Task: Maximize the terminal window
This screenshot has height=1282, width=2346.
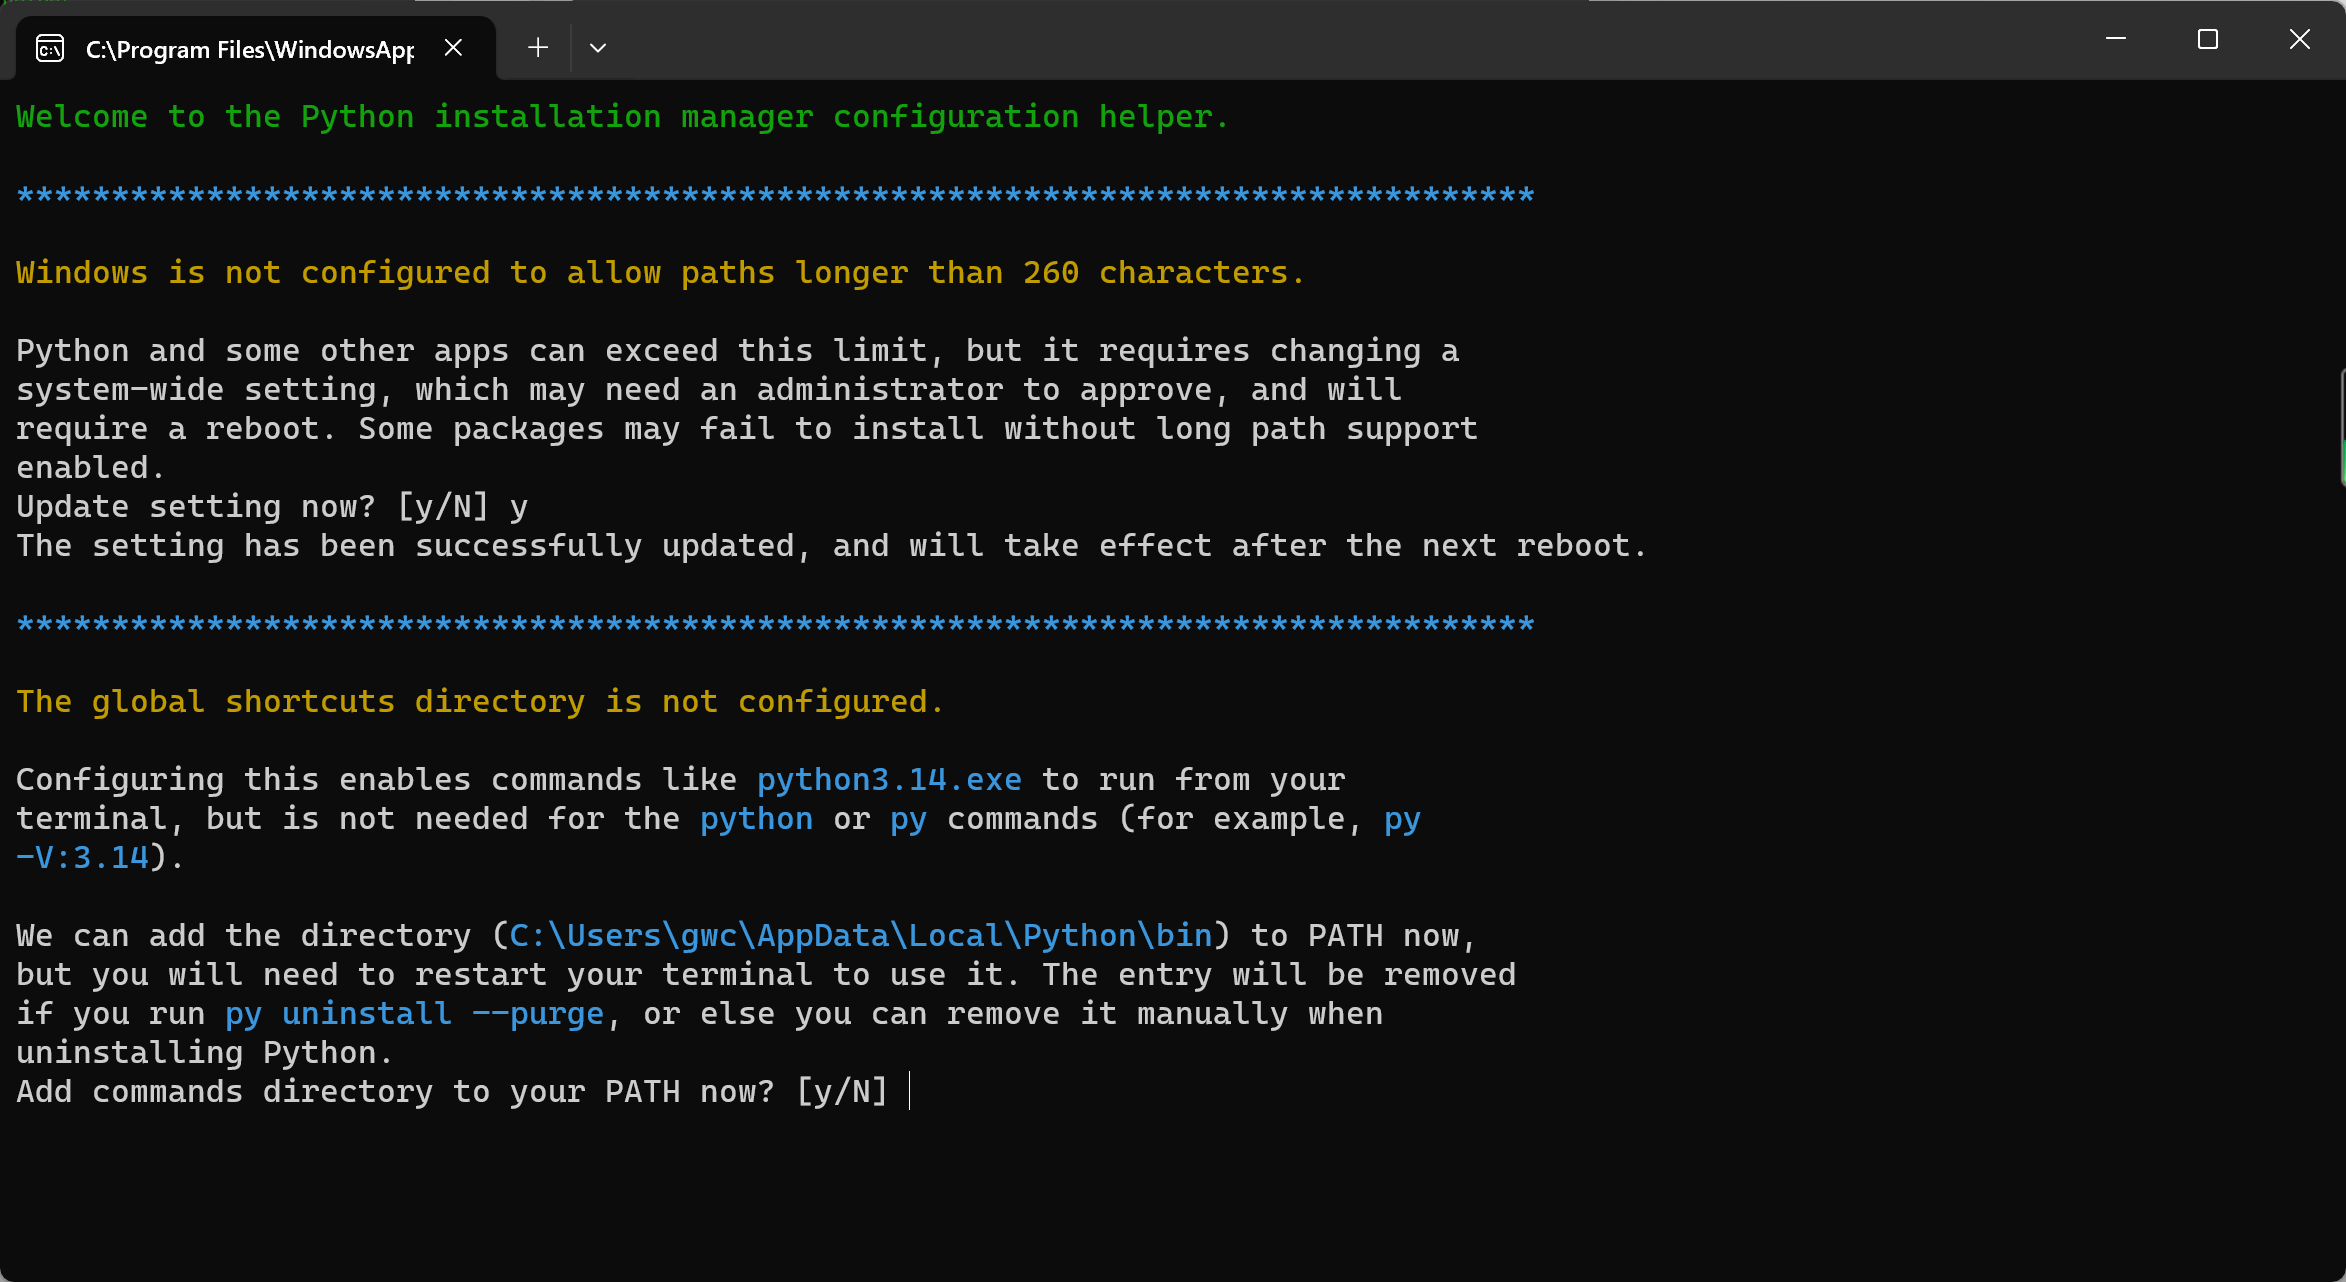Action: (x=2208, y=40)
